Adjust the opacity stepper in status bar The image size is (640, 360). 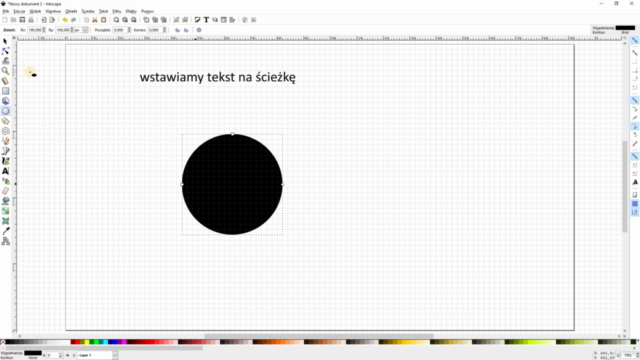(60, 356)
